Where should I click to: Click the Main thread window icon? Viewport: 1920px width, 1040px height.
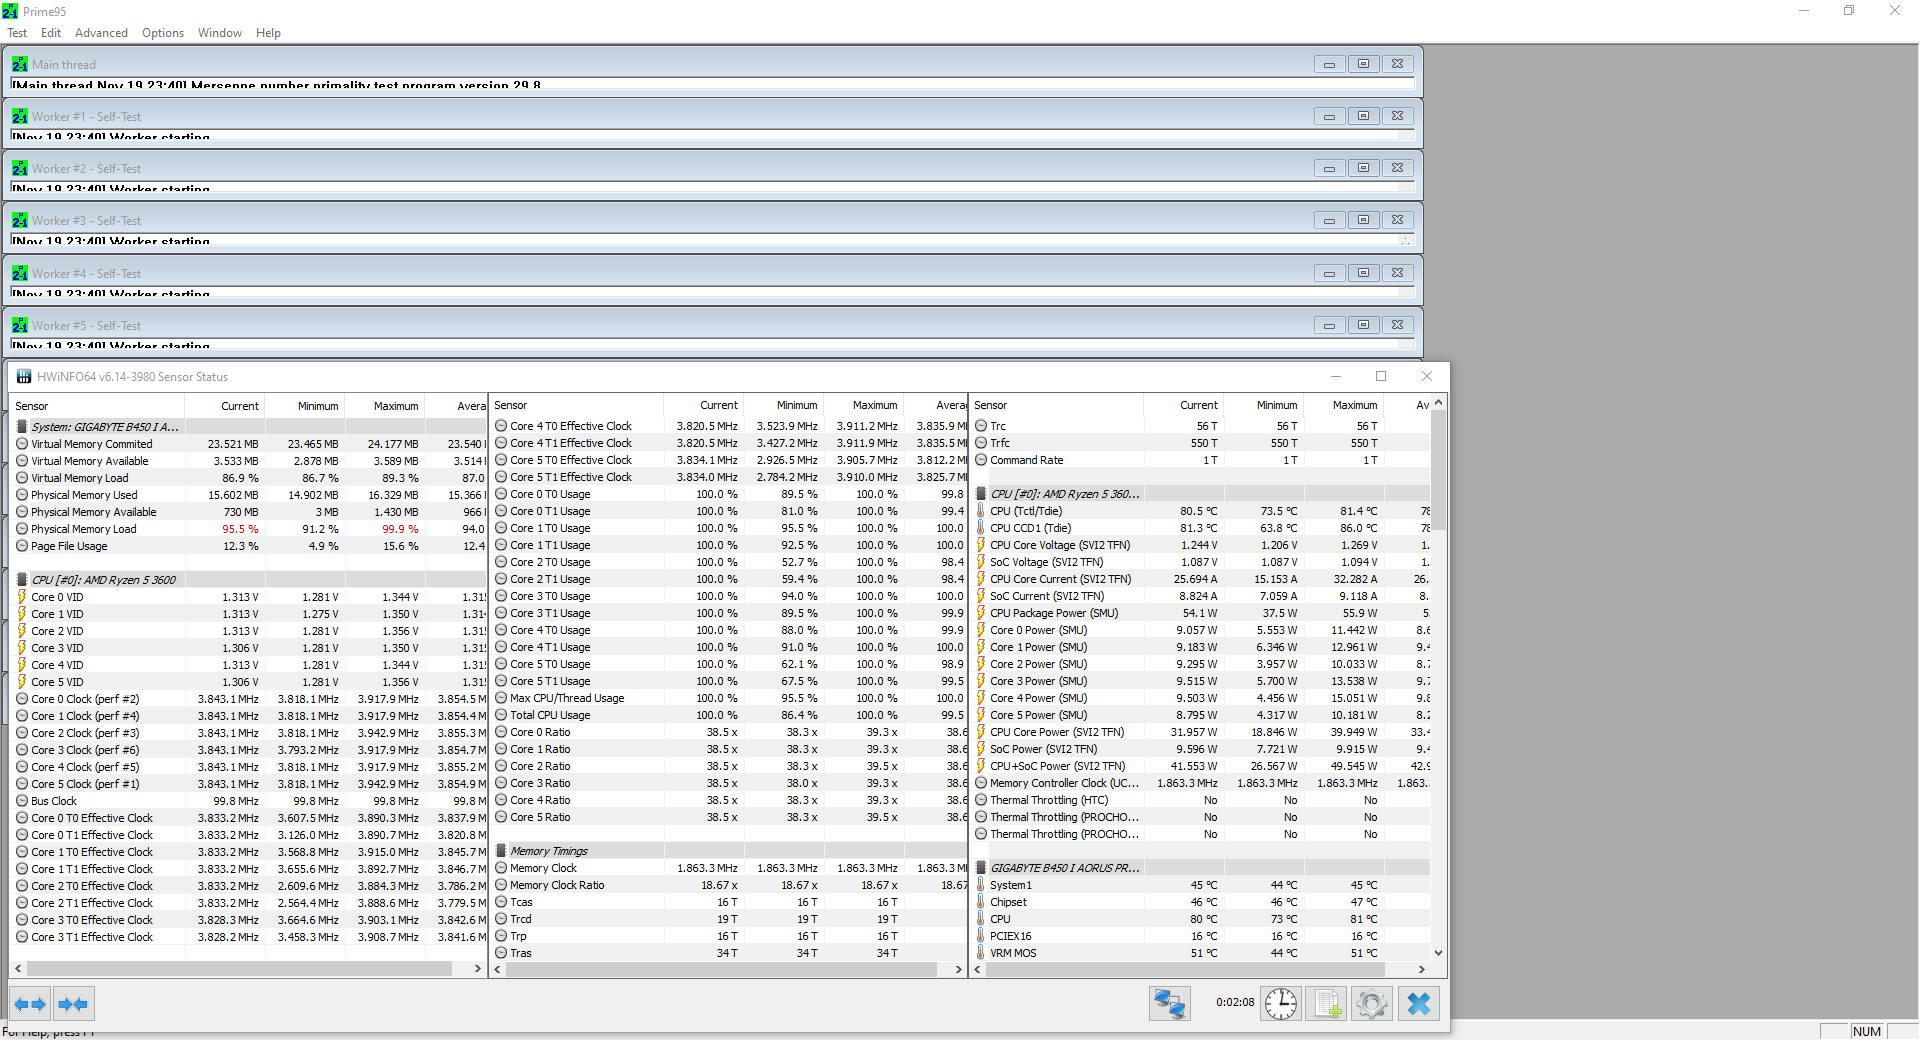tap(20, 64)
